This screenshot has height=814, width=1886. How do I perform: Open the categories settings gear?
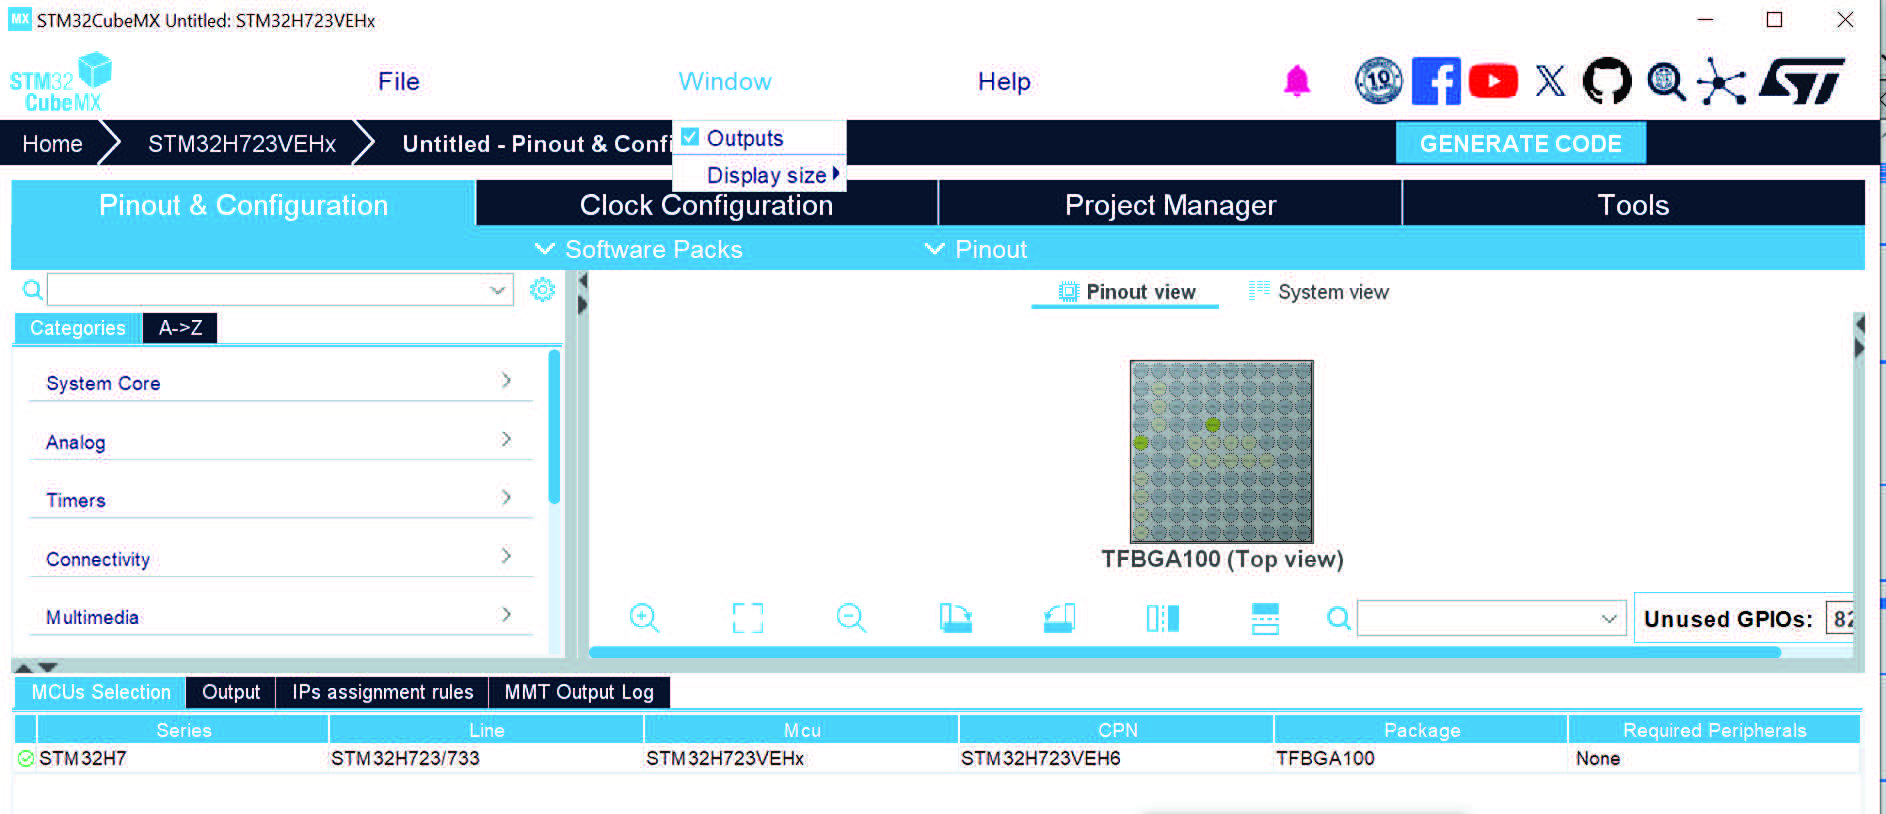click(542, 289)
